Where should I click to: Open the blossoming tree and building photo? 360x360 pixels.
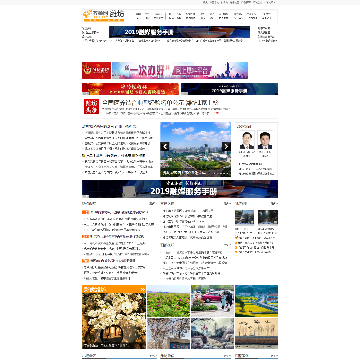[x=169, y=333]
